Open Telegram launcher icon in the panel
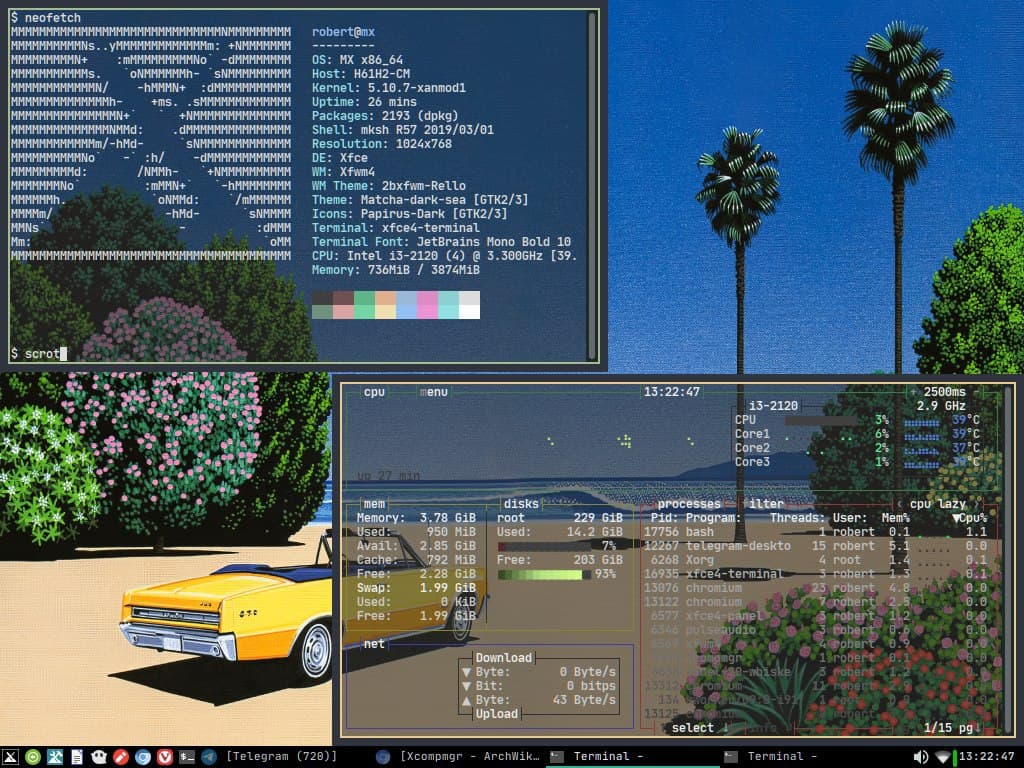Viewport: 1024px width, 768px height. (x=208, y=757)
